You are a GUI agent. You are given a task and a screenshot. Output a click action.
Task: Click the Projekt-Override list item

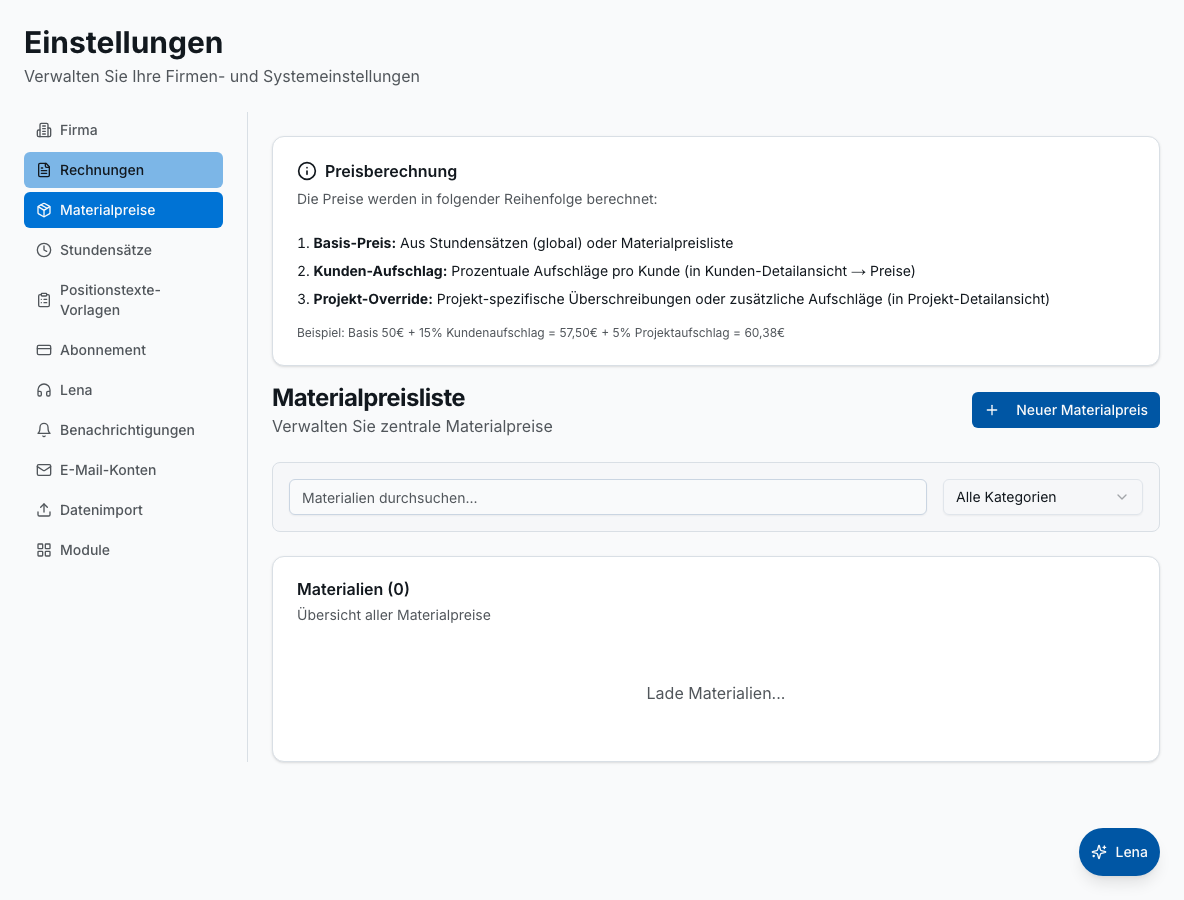tap(674, 299)
